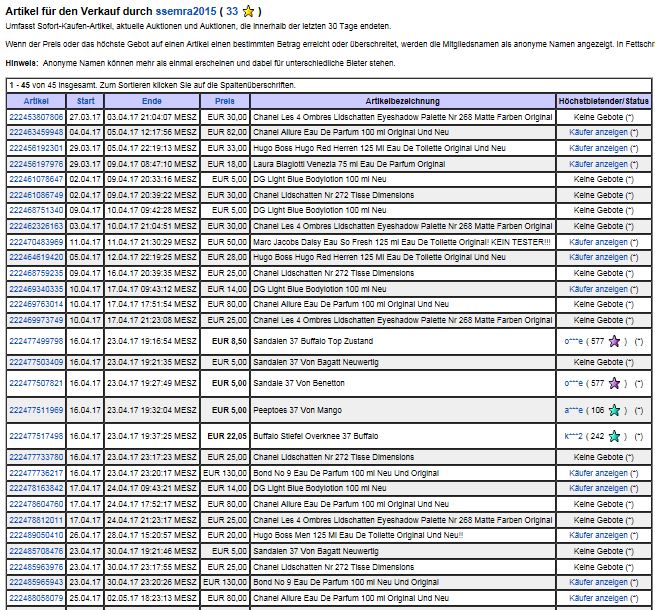Screen dimensions: 655x610
Task: Open item number 222470483969
Action: click(36, 242)
